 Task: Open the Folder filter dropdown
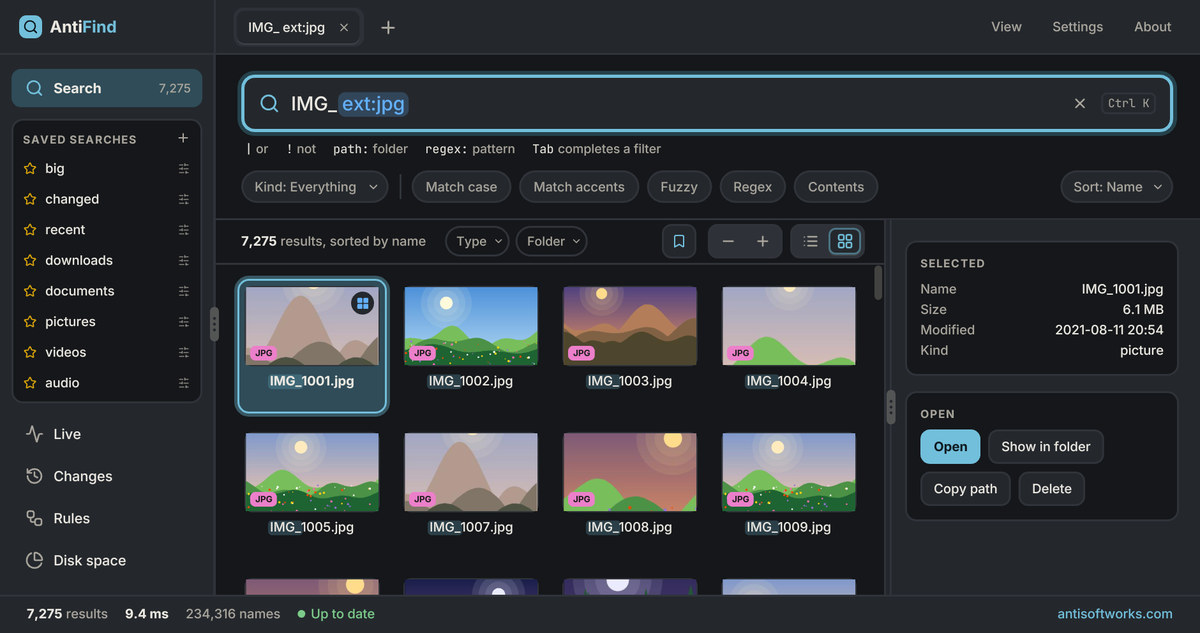point(551,241)
